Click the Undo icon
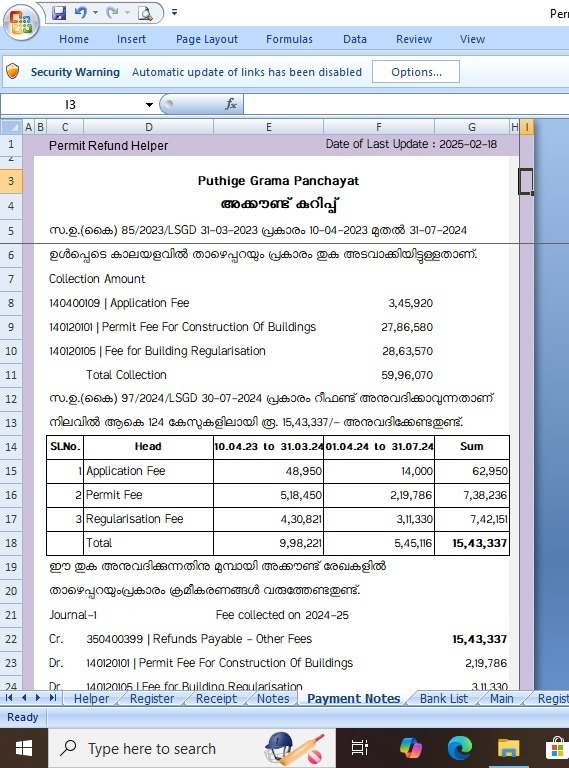The height and width of the screenshot is (768, 569). point(81,13)
